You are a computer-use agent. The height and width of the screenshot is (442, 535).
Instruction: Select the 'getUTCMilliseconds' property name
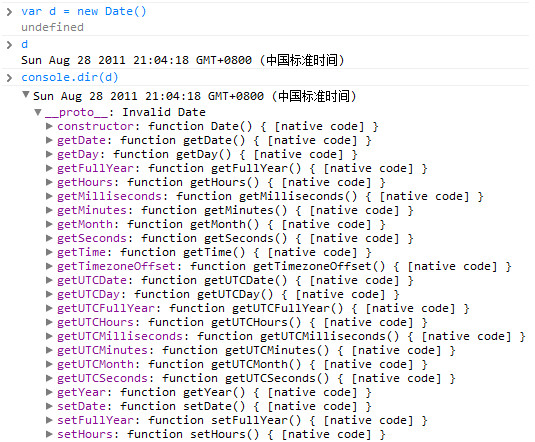(x=120, y=336)
